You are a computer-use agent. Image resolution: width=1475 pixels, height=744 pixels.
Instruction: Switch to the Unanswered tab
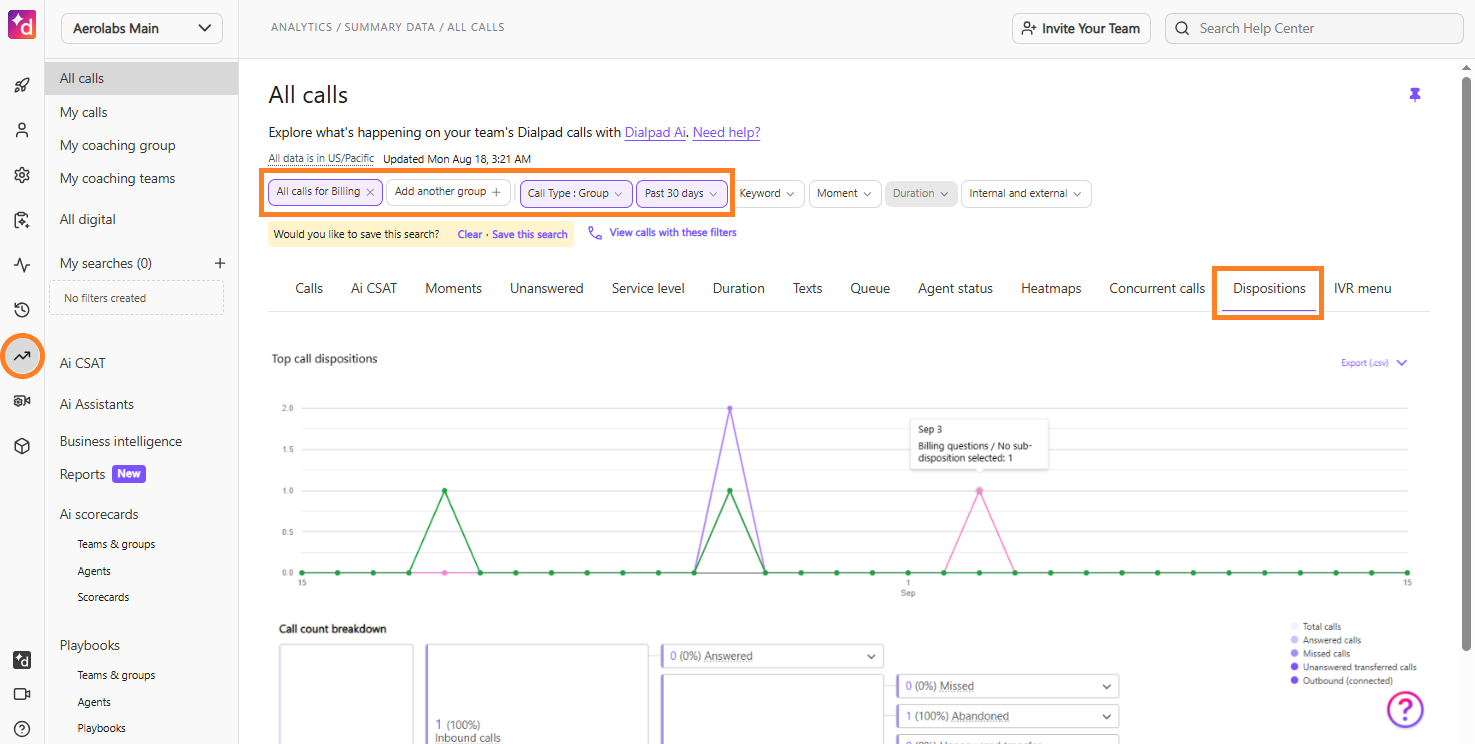click(x=546, y=288)
